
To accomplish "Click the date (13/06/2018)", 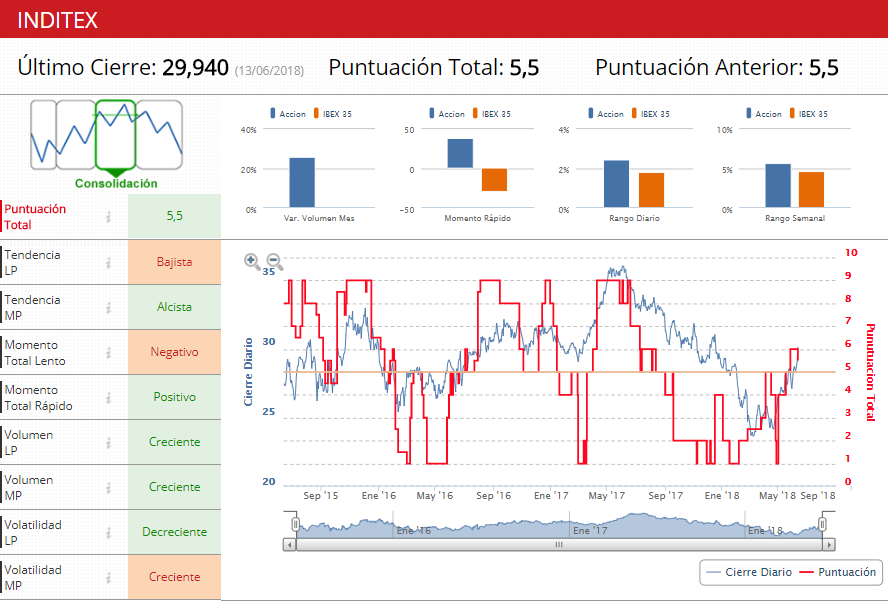I will point(269,71).
